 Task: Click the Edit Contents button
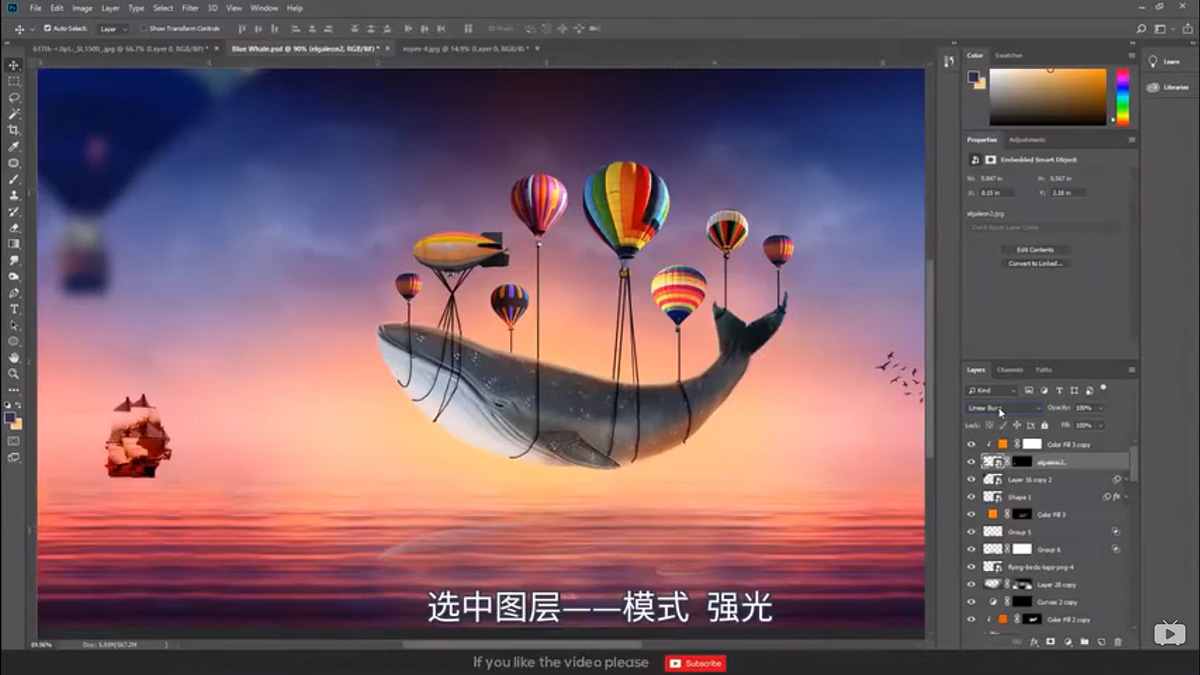coord(1035,249)
